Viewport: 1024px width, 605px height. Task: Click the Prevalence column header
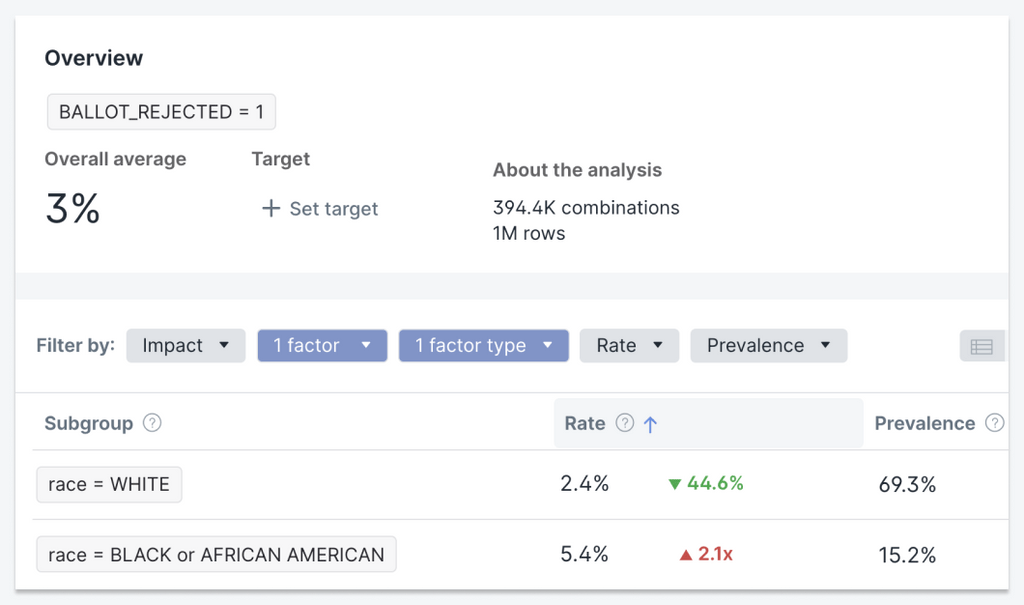tap(924, 423)
